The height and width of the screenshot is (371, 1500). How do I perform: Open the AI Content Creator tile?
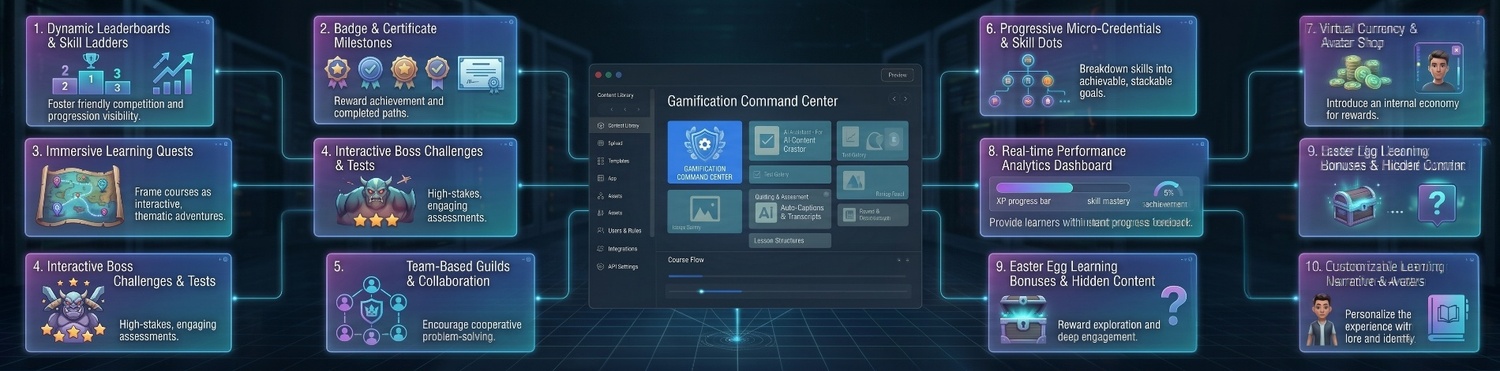(x=790, y=141)
